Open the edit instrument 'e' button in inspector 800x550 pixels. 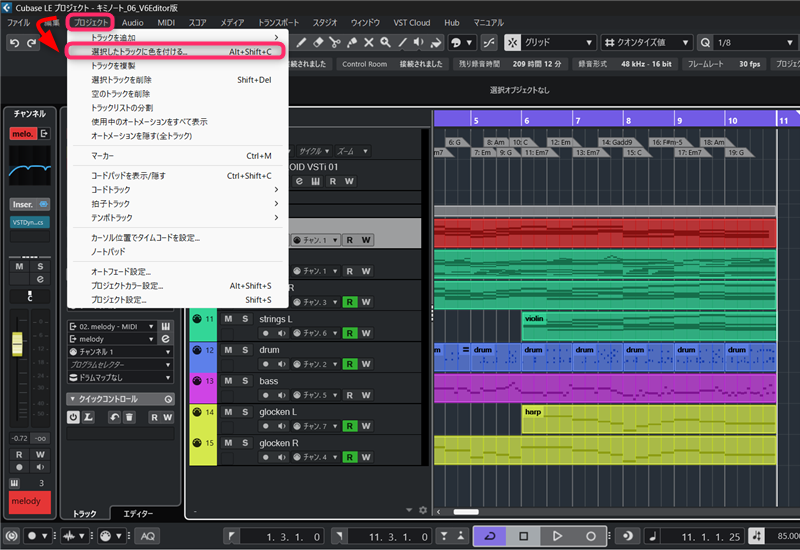166,339
